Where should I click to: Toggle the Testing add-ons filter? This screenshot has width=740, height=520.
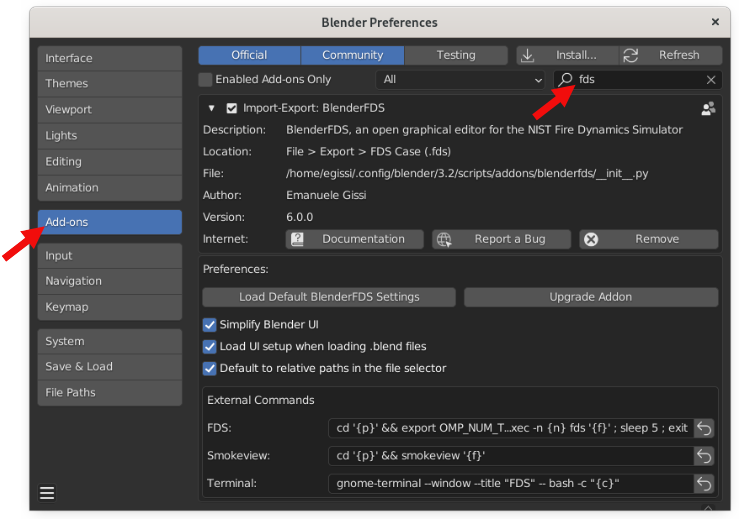(x=456, y=55)
